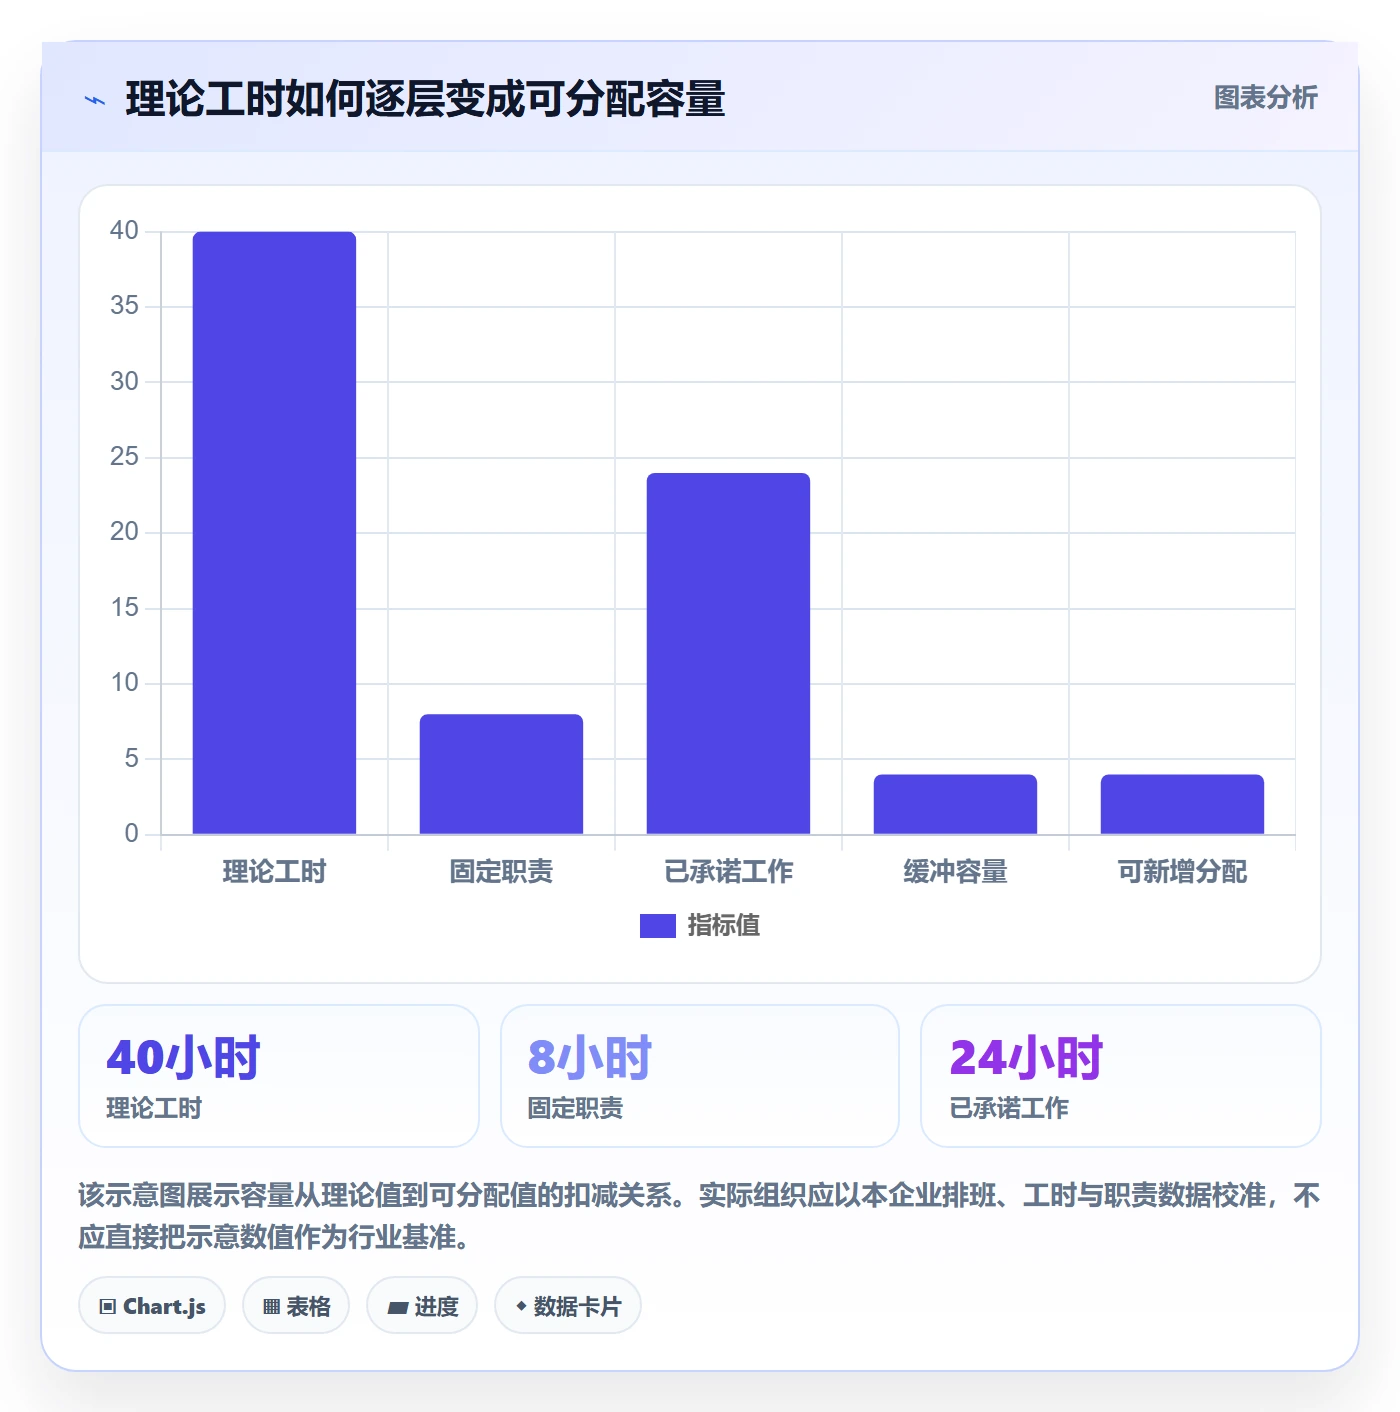
Task: Click the y-axis value 10
Action: (124, 683)
